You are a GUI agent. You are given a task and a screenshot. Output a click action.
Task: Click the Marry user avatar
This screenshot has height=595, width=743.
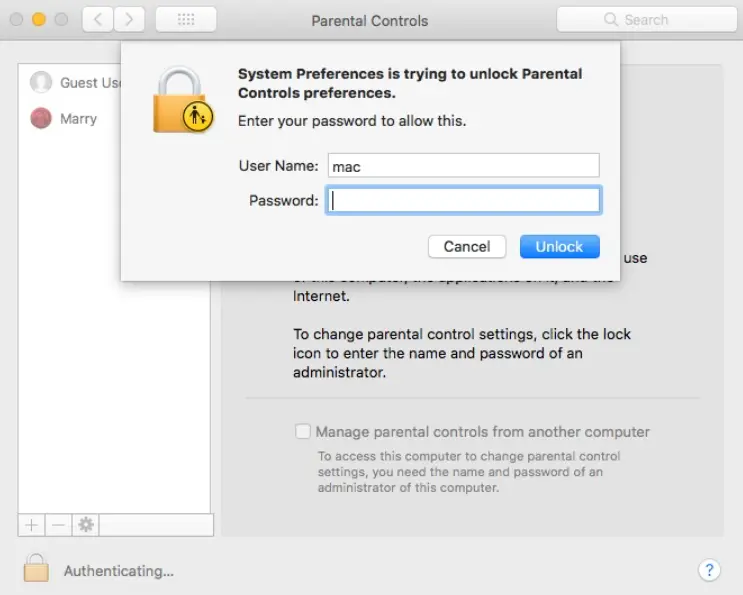[41, 118]
